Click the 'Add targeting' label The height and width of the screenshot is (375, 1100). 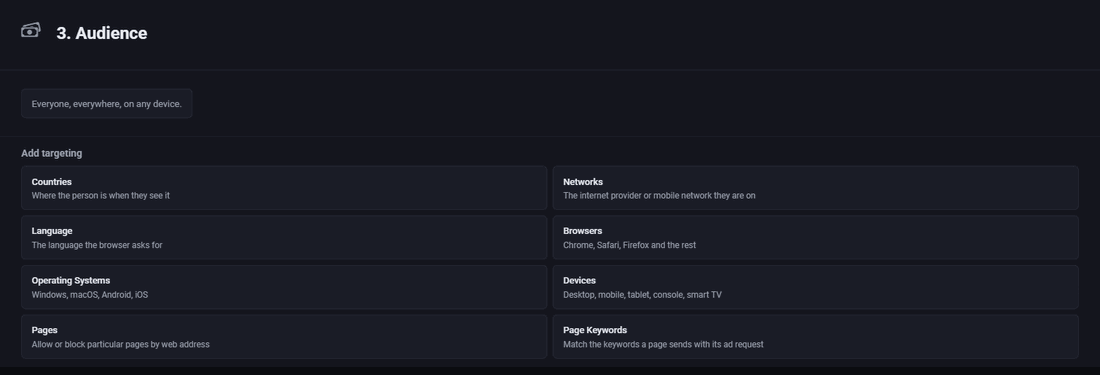(51, 153)
